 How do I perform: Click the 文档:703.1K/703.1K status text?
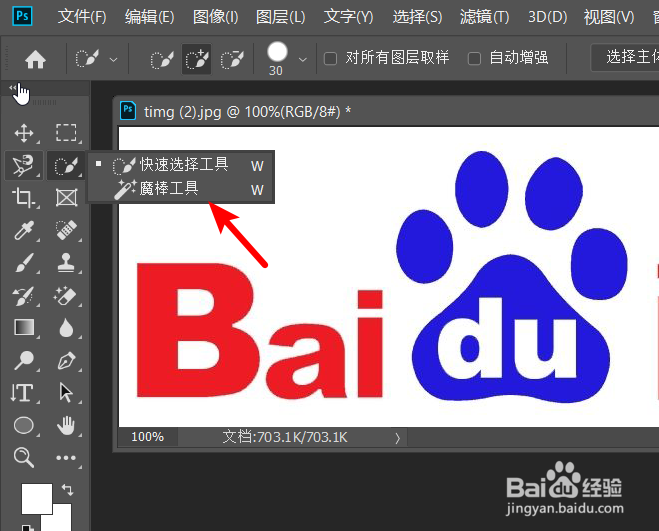pyautogui.click(x=285, y=437)
